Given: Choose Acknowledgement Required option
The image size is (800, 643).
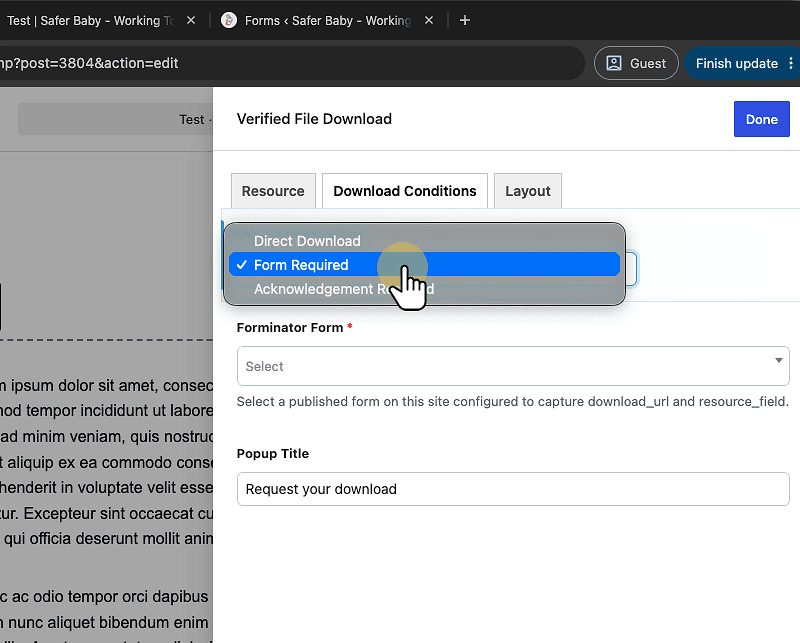Looking at the screenshot, I should (x=424, y=289).
